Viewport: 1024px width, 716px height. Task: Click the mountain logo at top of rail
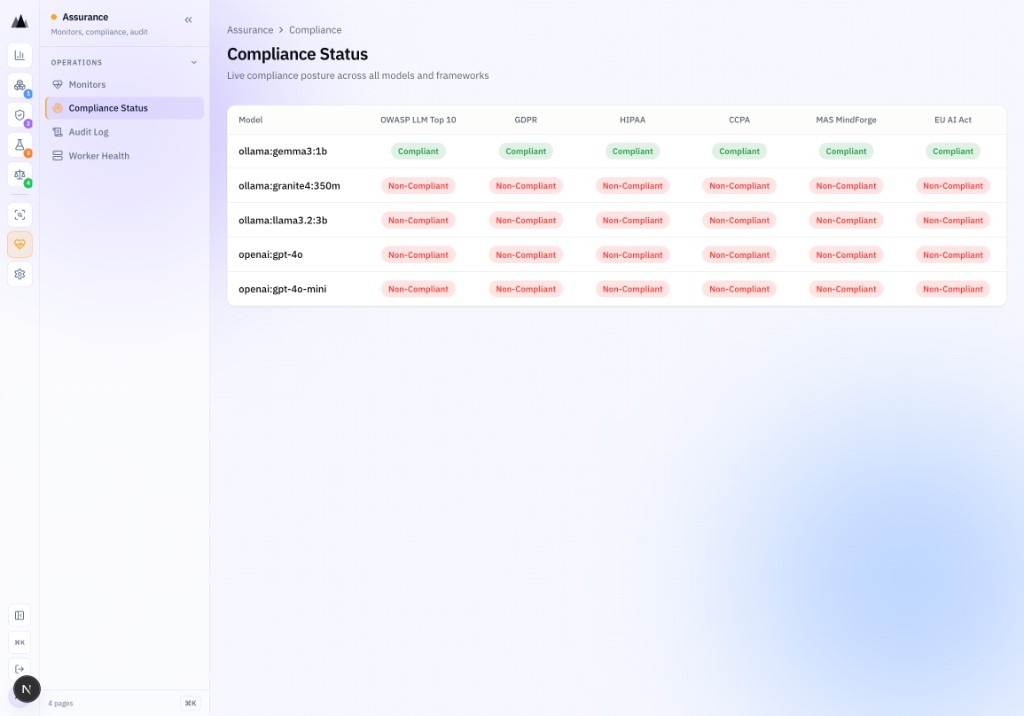20,22
